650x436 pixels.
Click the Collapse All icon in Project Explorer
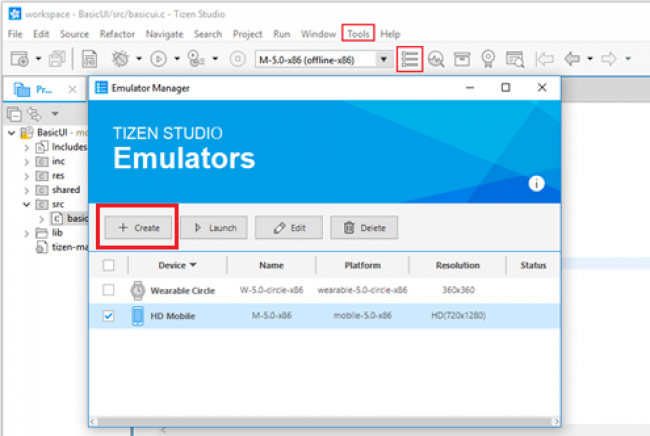[14, 114]
